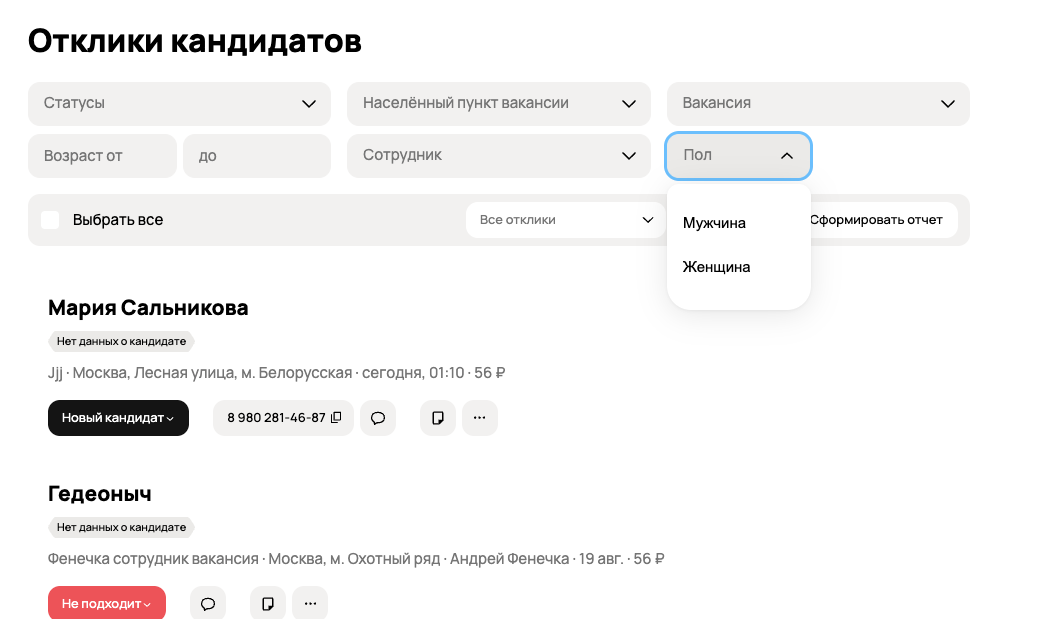
Task: Open note icon for Мария Сальникова
Action: (437, 418)
